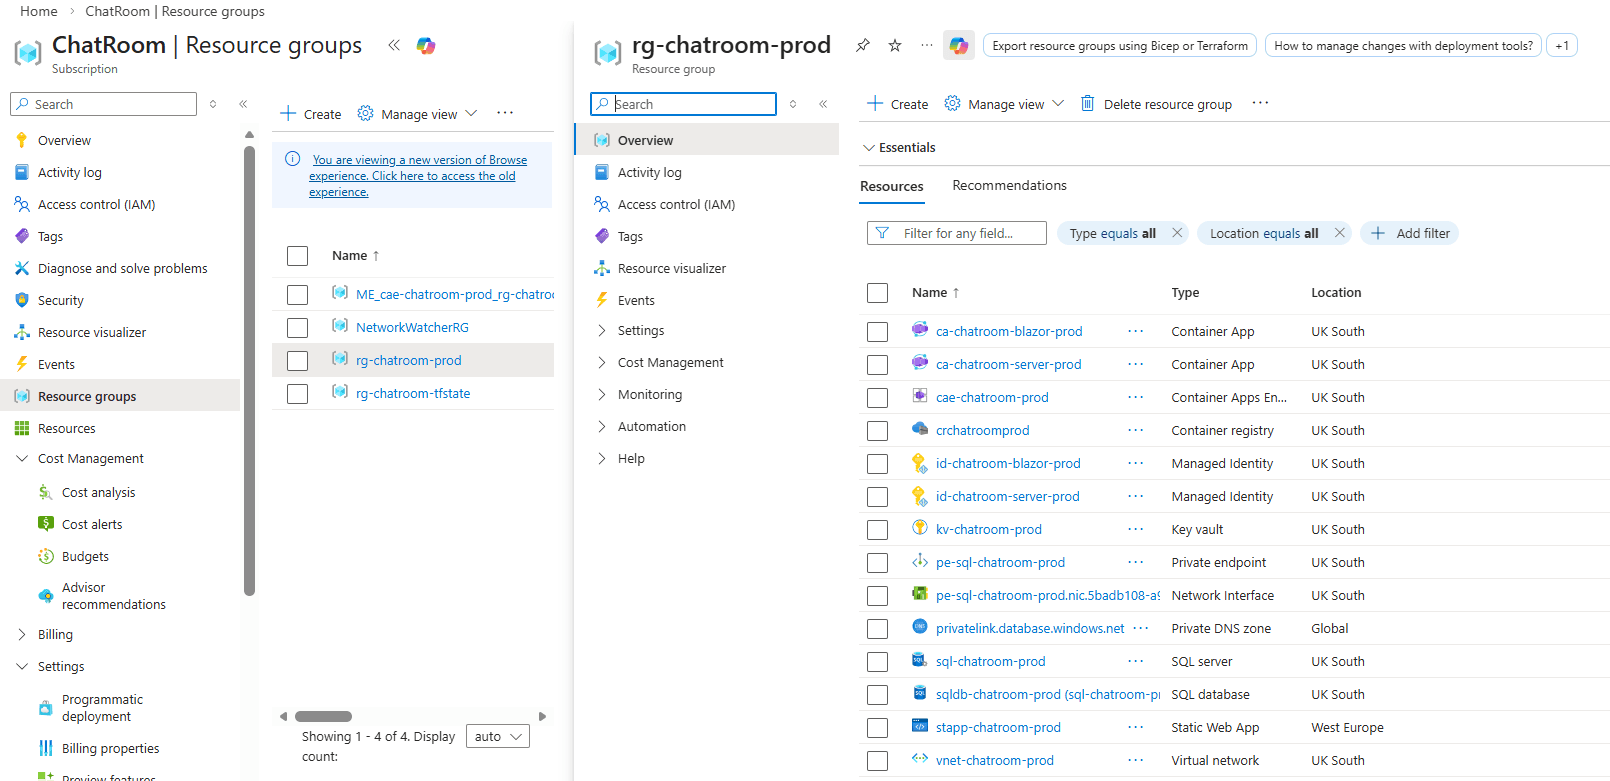Click Add filter
This screenshot has height=781, width=1610.
[x=1409, y=233]
